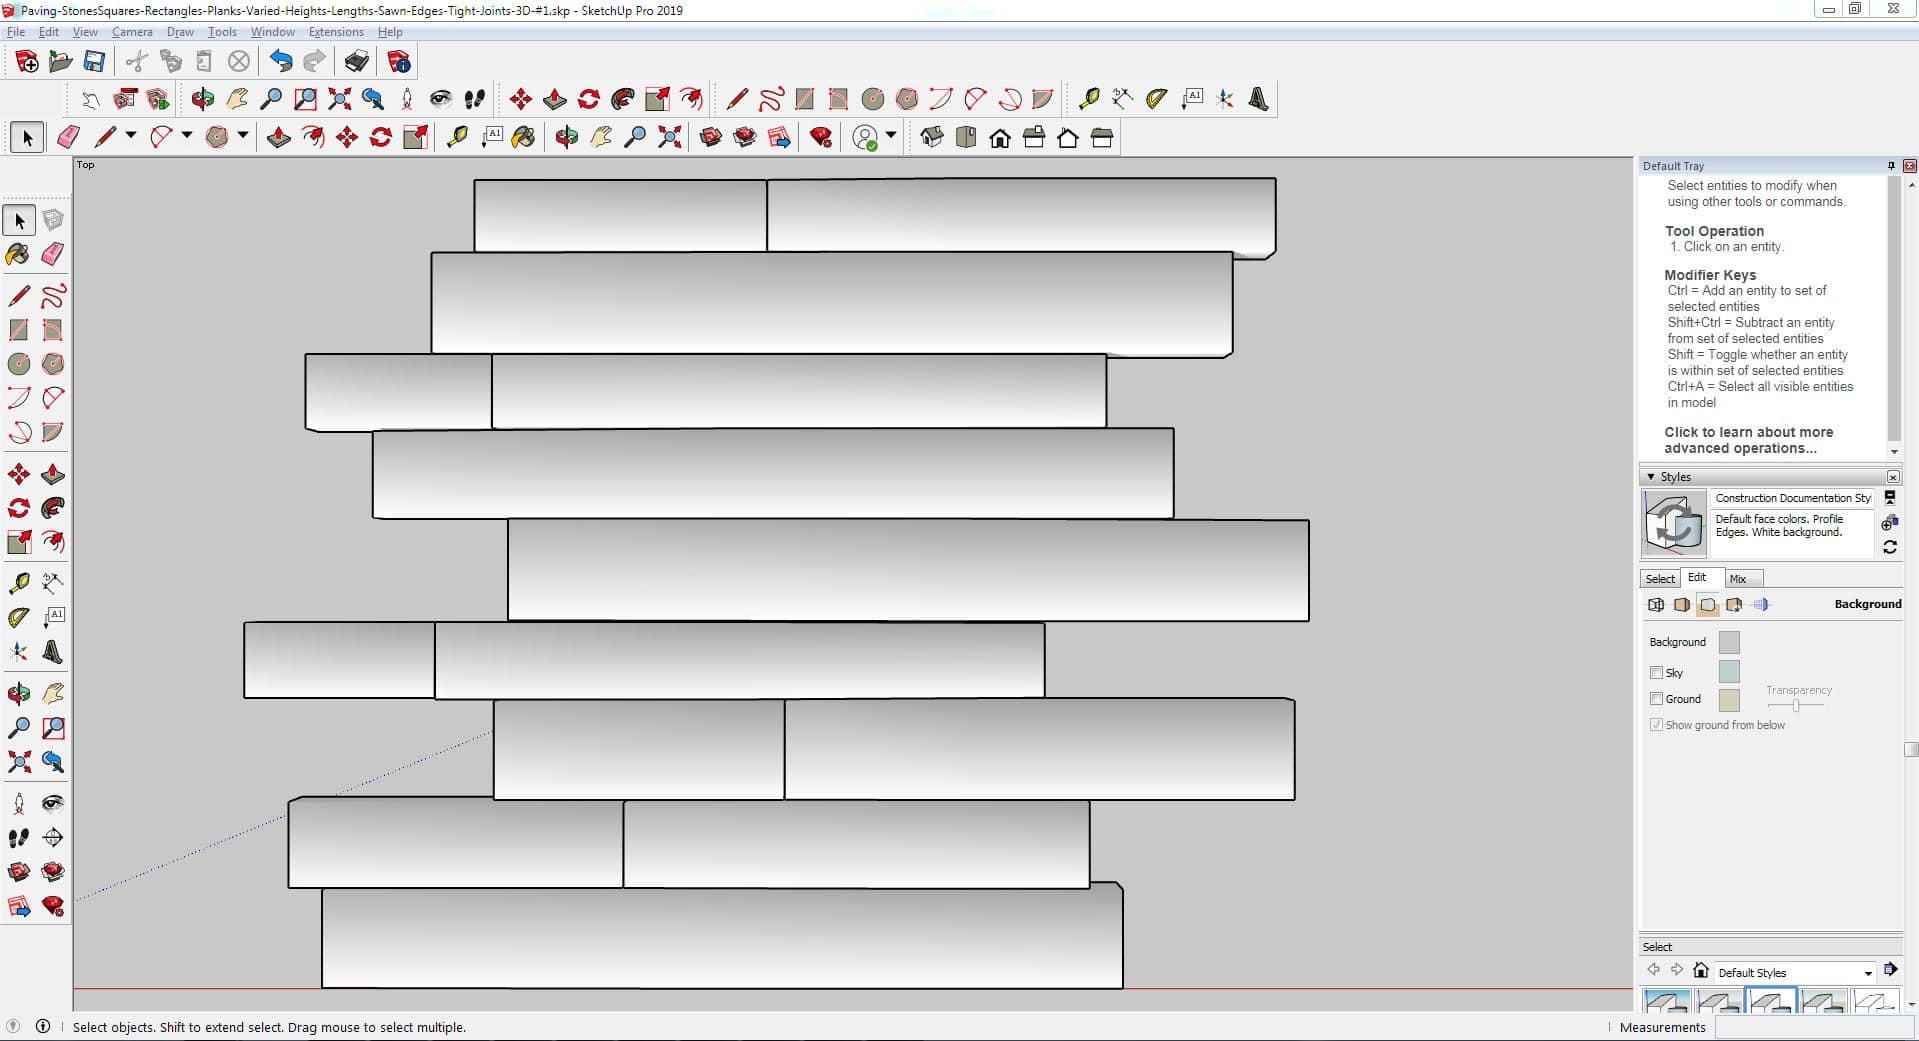
Task: Click the Save icon in the top toolbar
Action: [x=94, y=62]
